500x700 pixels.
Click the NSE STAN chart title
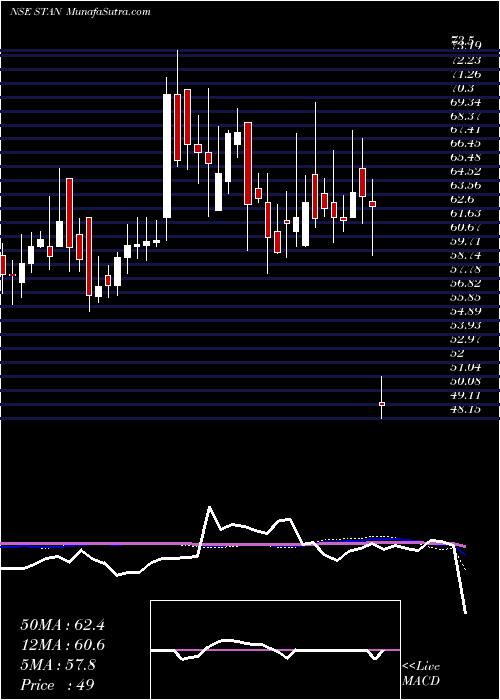(80, 12)
